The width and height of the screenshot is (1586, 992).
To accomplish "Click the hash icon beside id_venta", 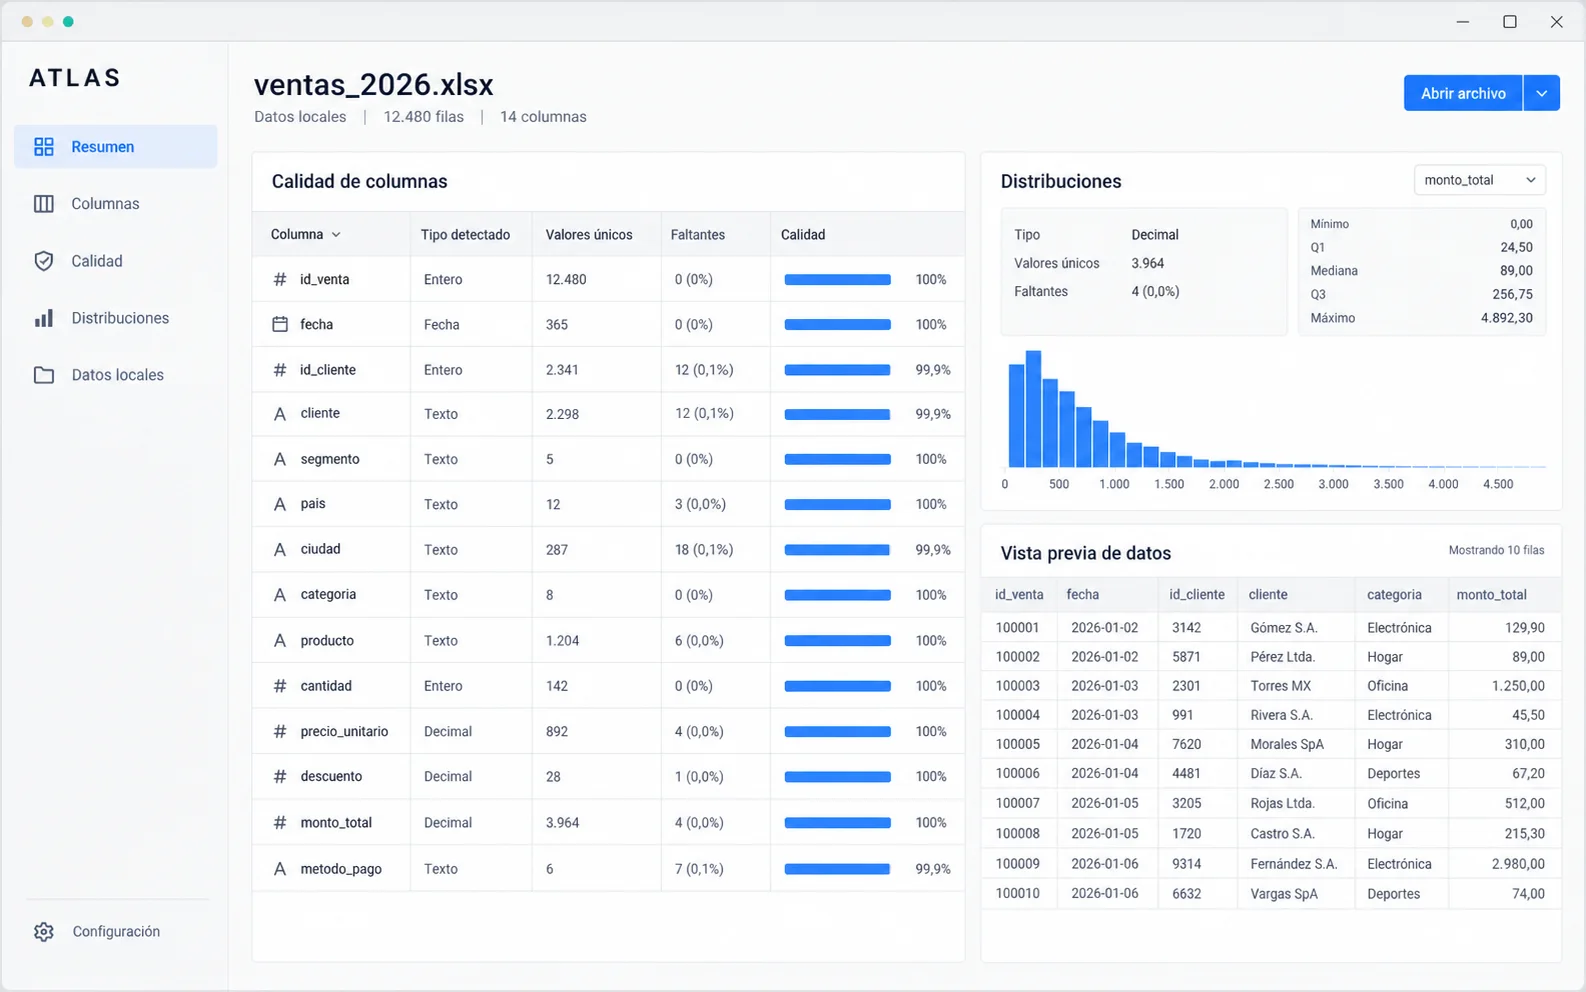I will (280, 280).
